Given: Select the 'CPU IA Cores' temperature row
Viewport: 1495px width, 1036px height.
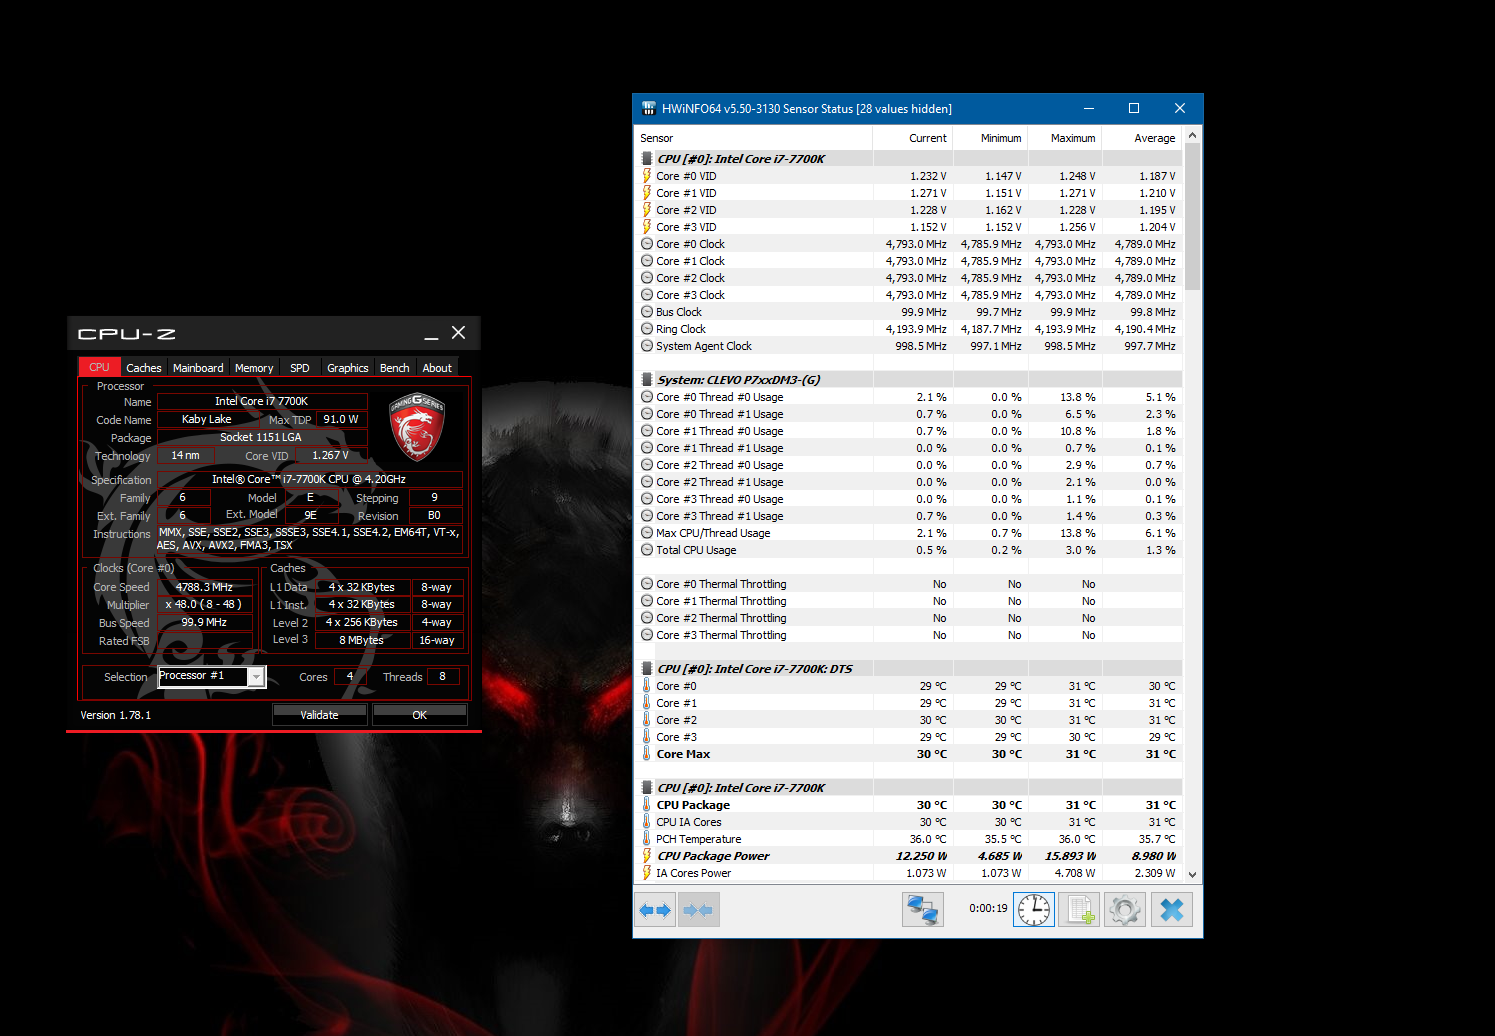Looking at the screenshot, I should tap(908, 822).
